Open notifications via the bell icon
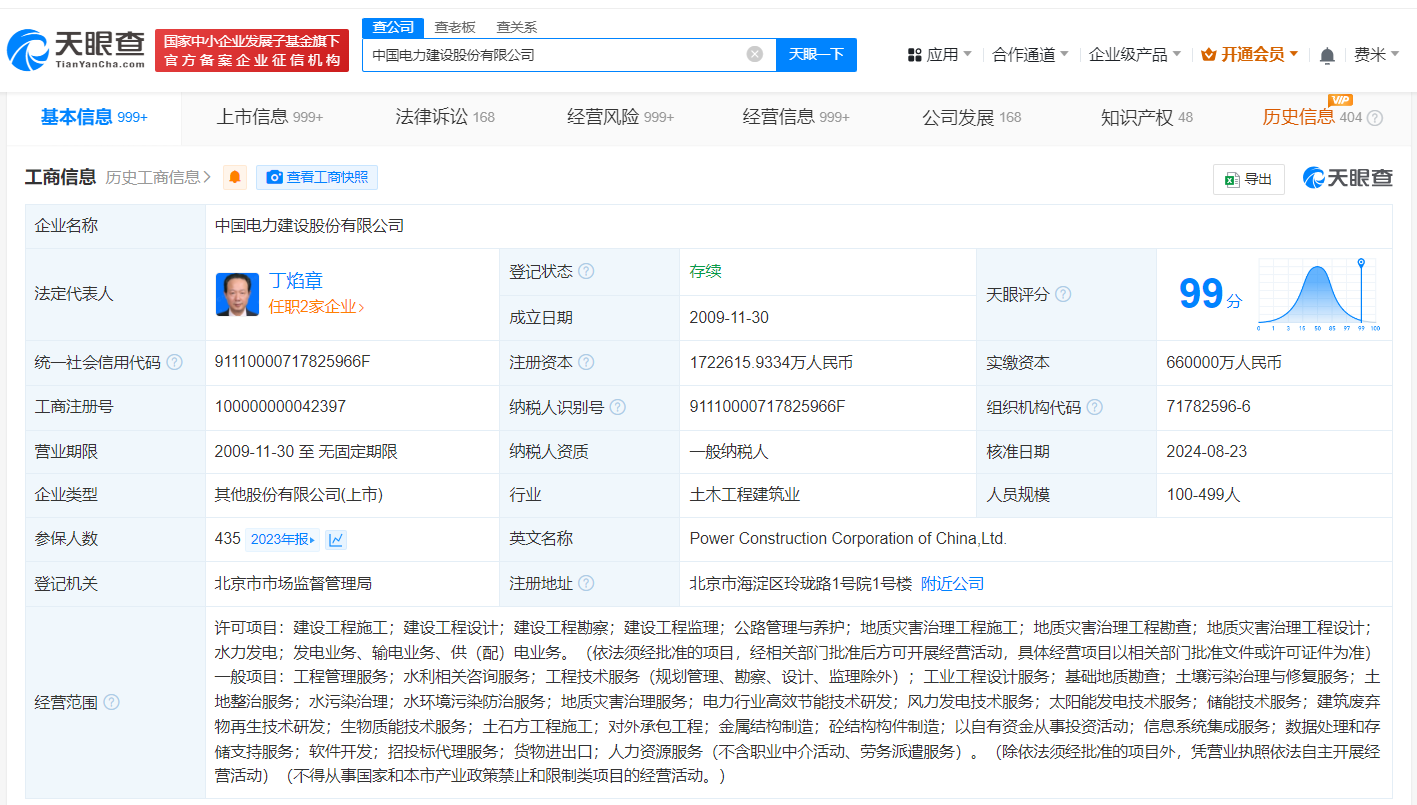1417x805 pixels. coord(1327,54)
